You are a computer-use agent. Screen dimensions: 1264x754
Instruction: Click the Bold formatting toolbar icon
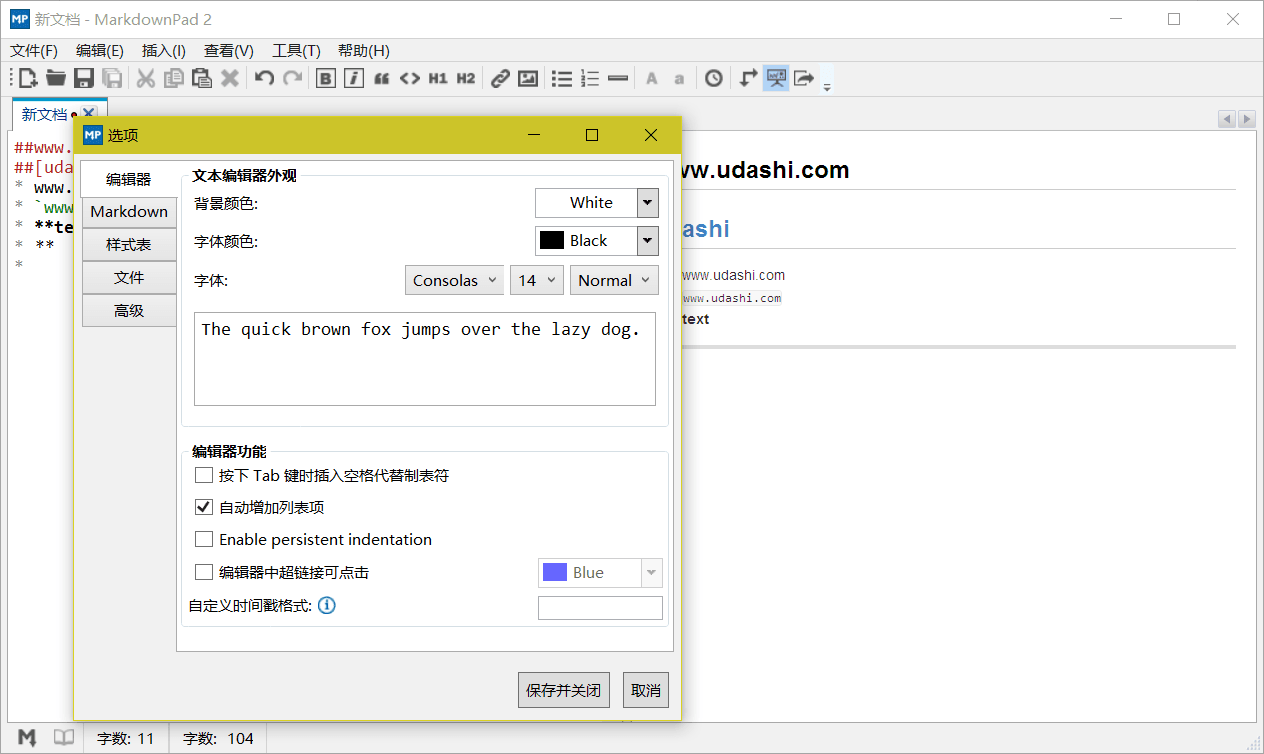point(326,78)
